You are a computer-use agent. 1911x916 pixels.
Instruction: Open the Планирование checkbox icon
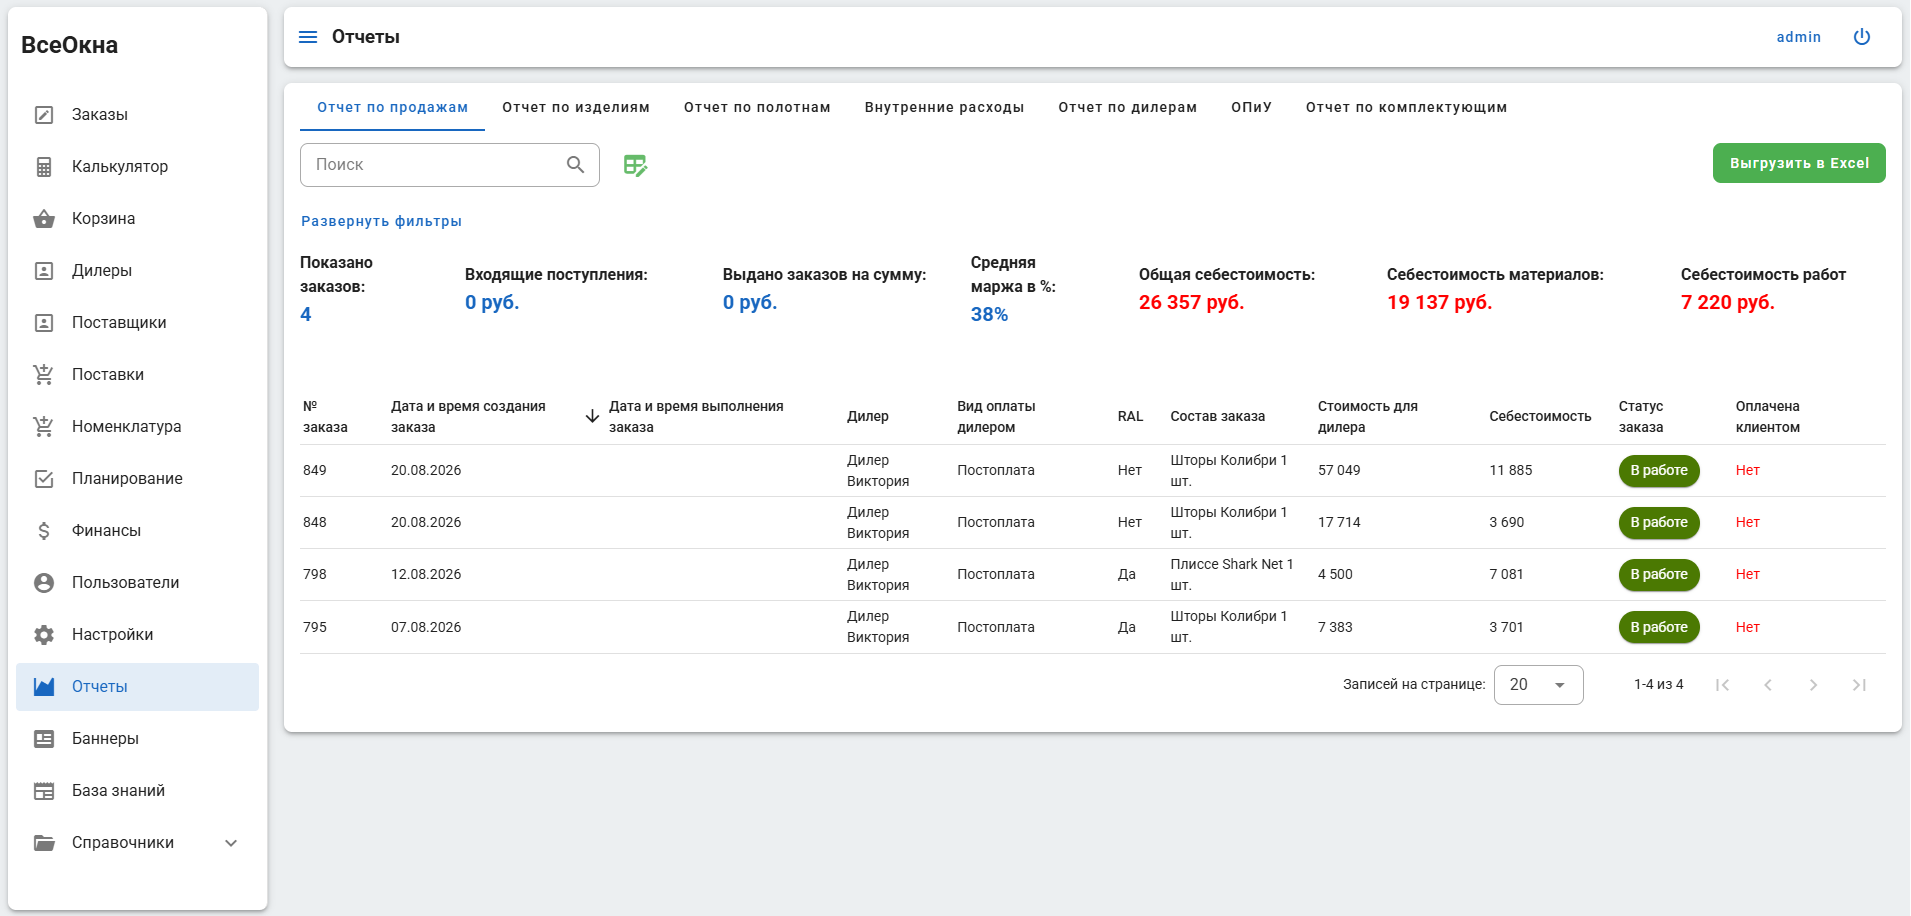(x=44, y=479)
